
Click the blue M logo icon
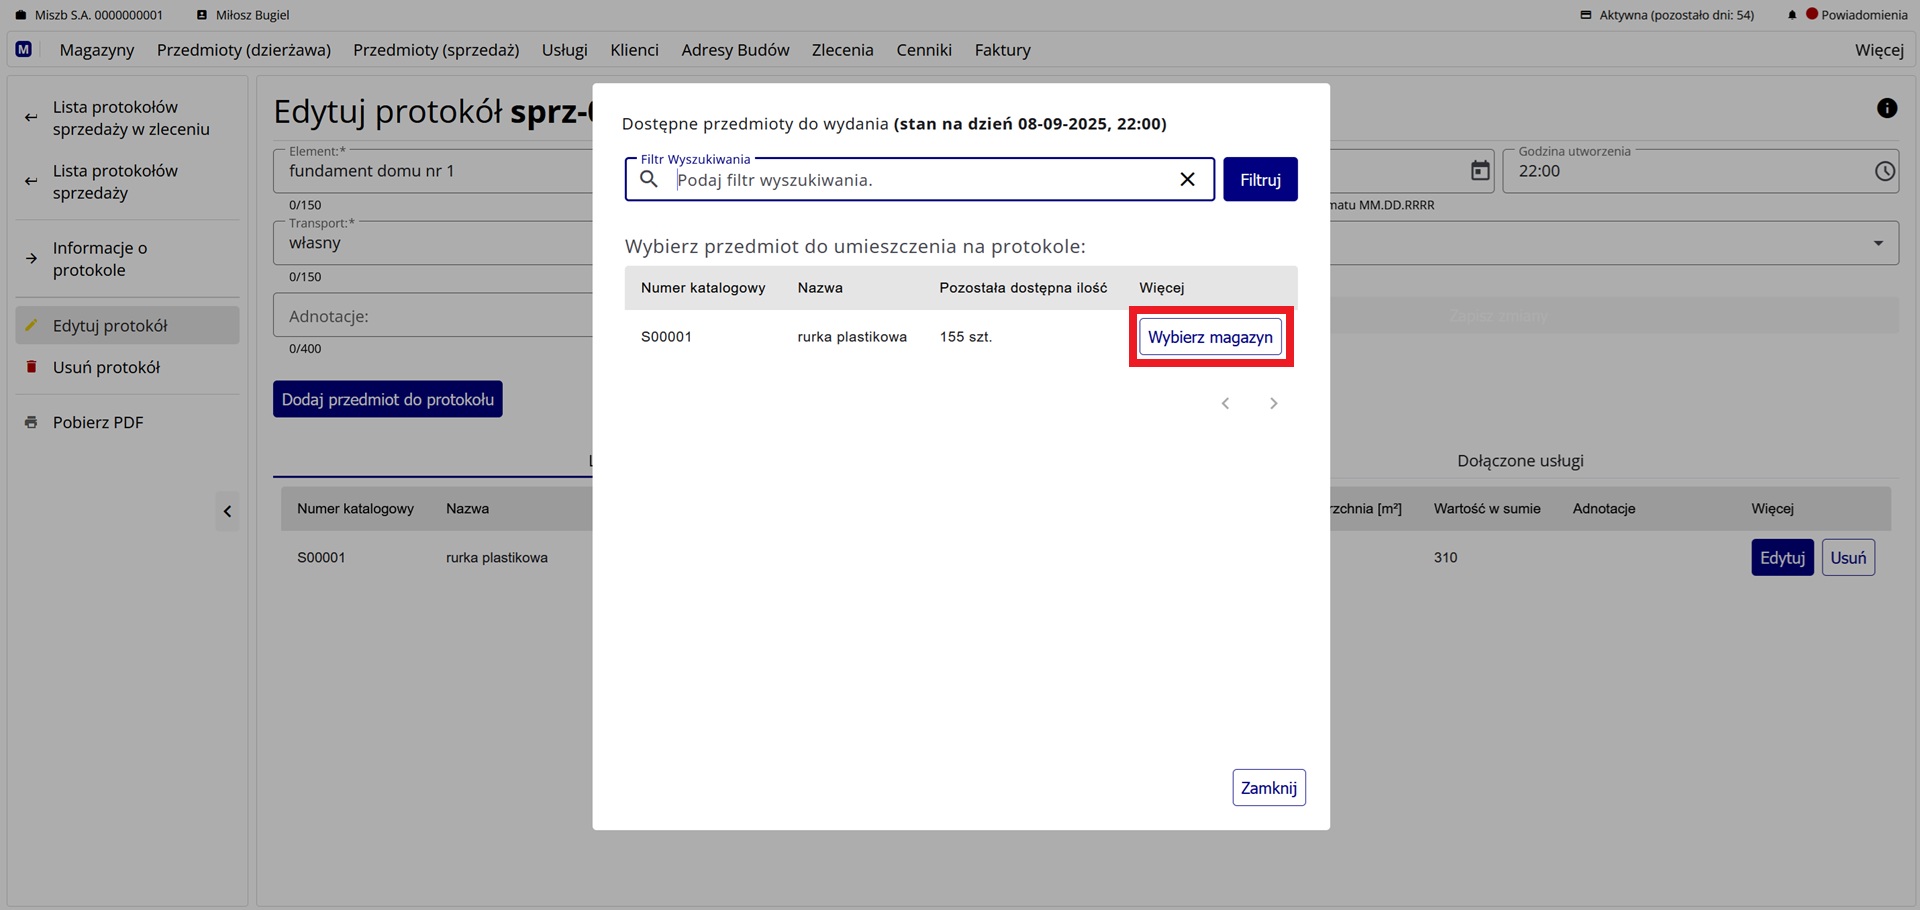pyautogui.click(x=24, y=49)
